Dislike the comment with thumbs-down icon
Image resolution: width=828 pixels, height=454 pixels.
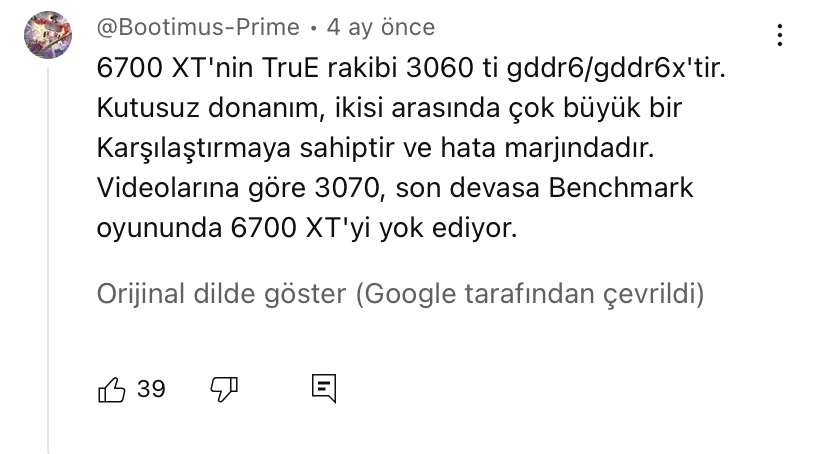224,390
